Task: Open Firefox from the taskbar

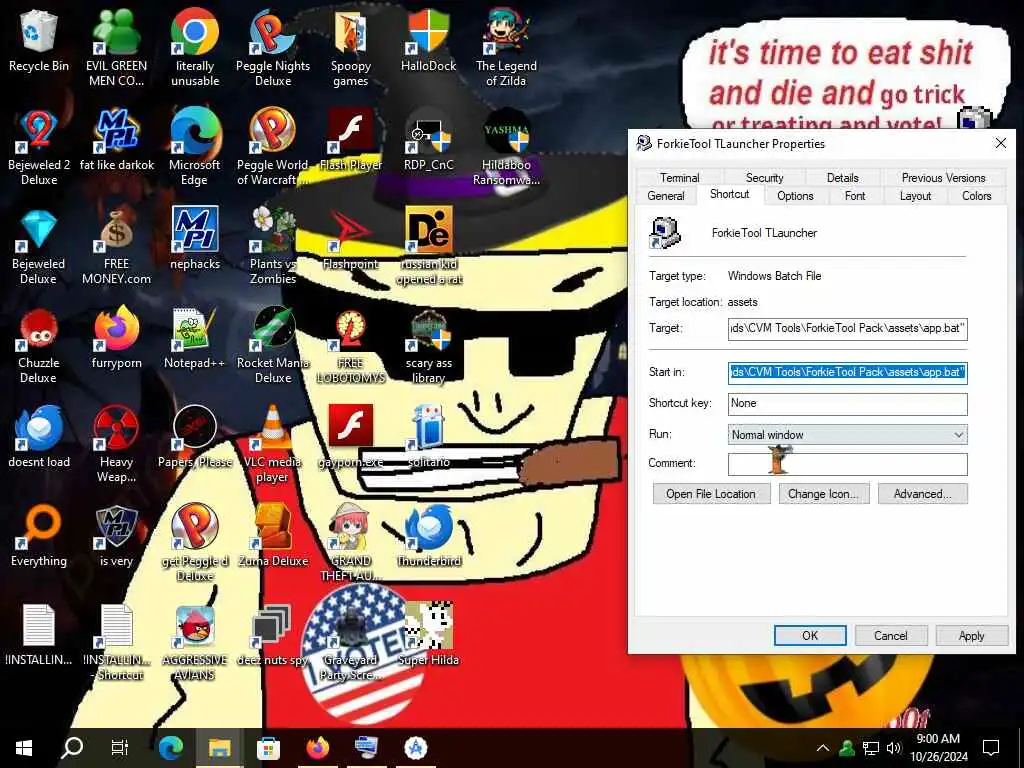Action: 317,748
